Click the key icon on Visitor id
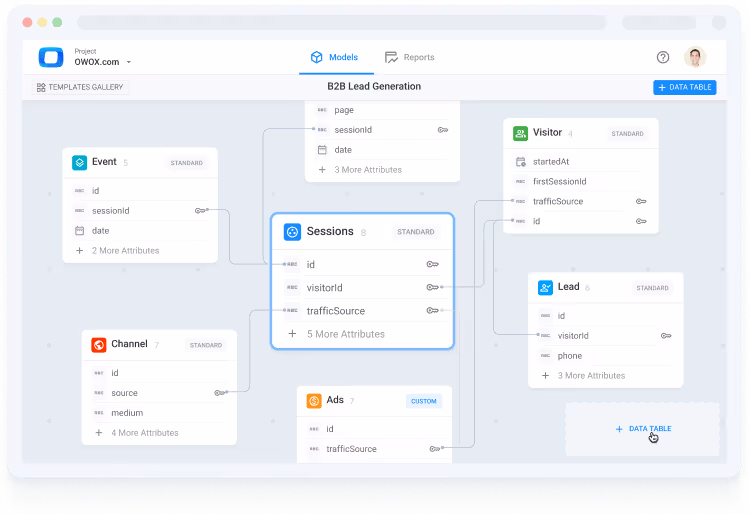This screenshot has height=514, width=750. (x=641, y=221)
